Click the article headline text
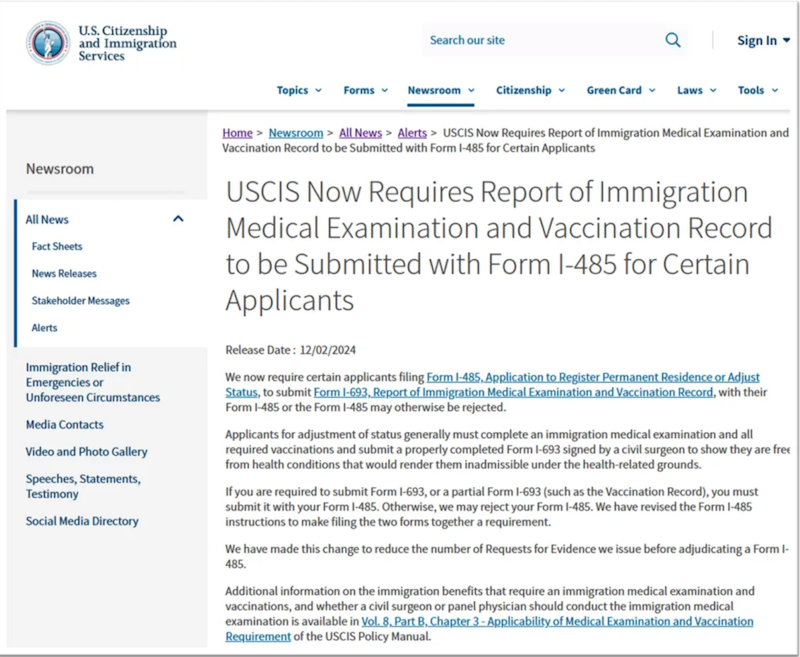 point(499,245)
